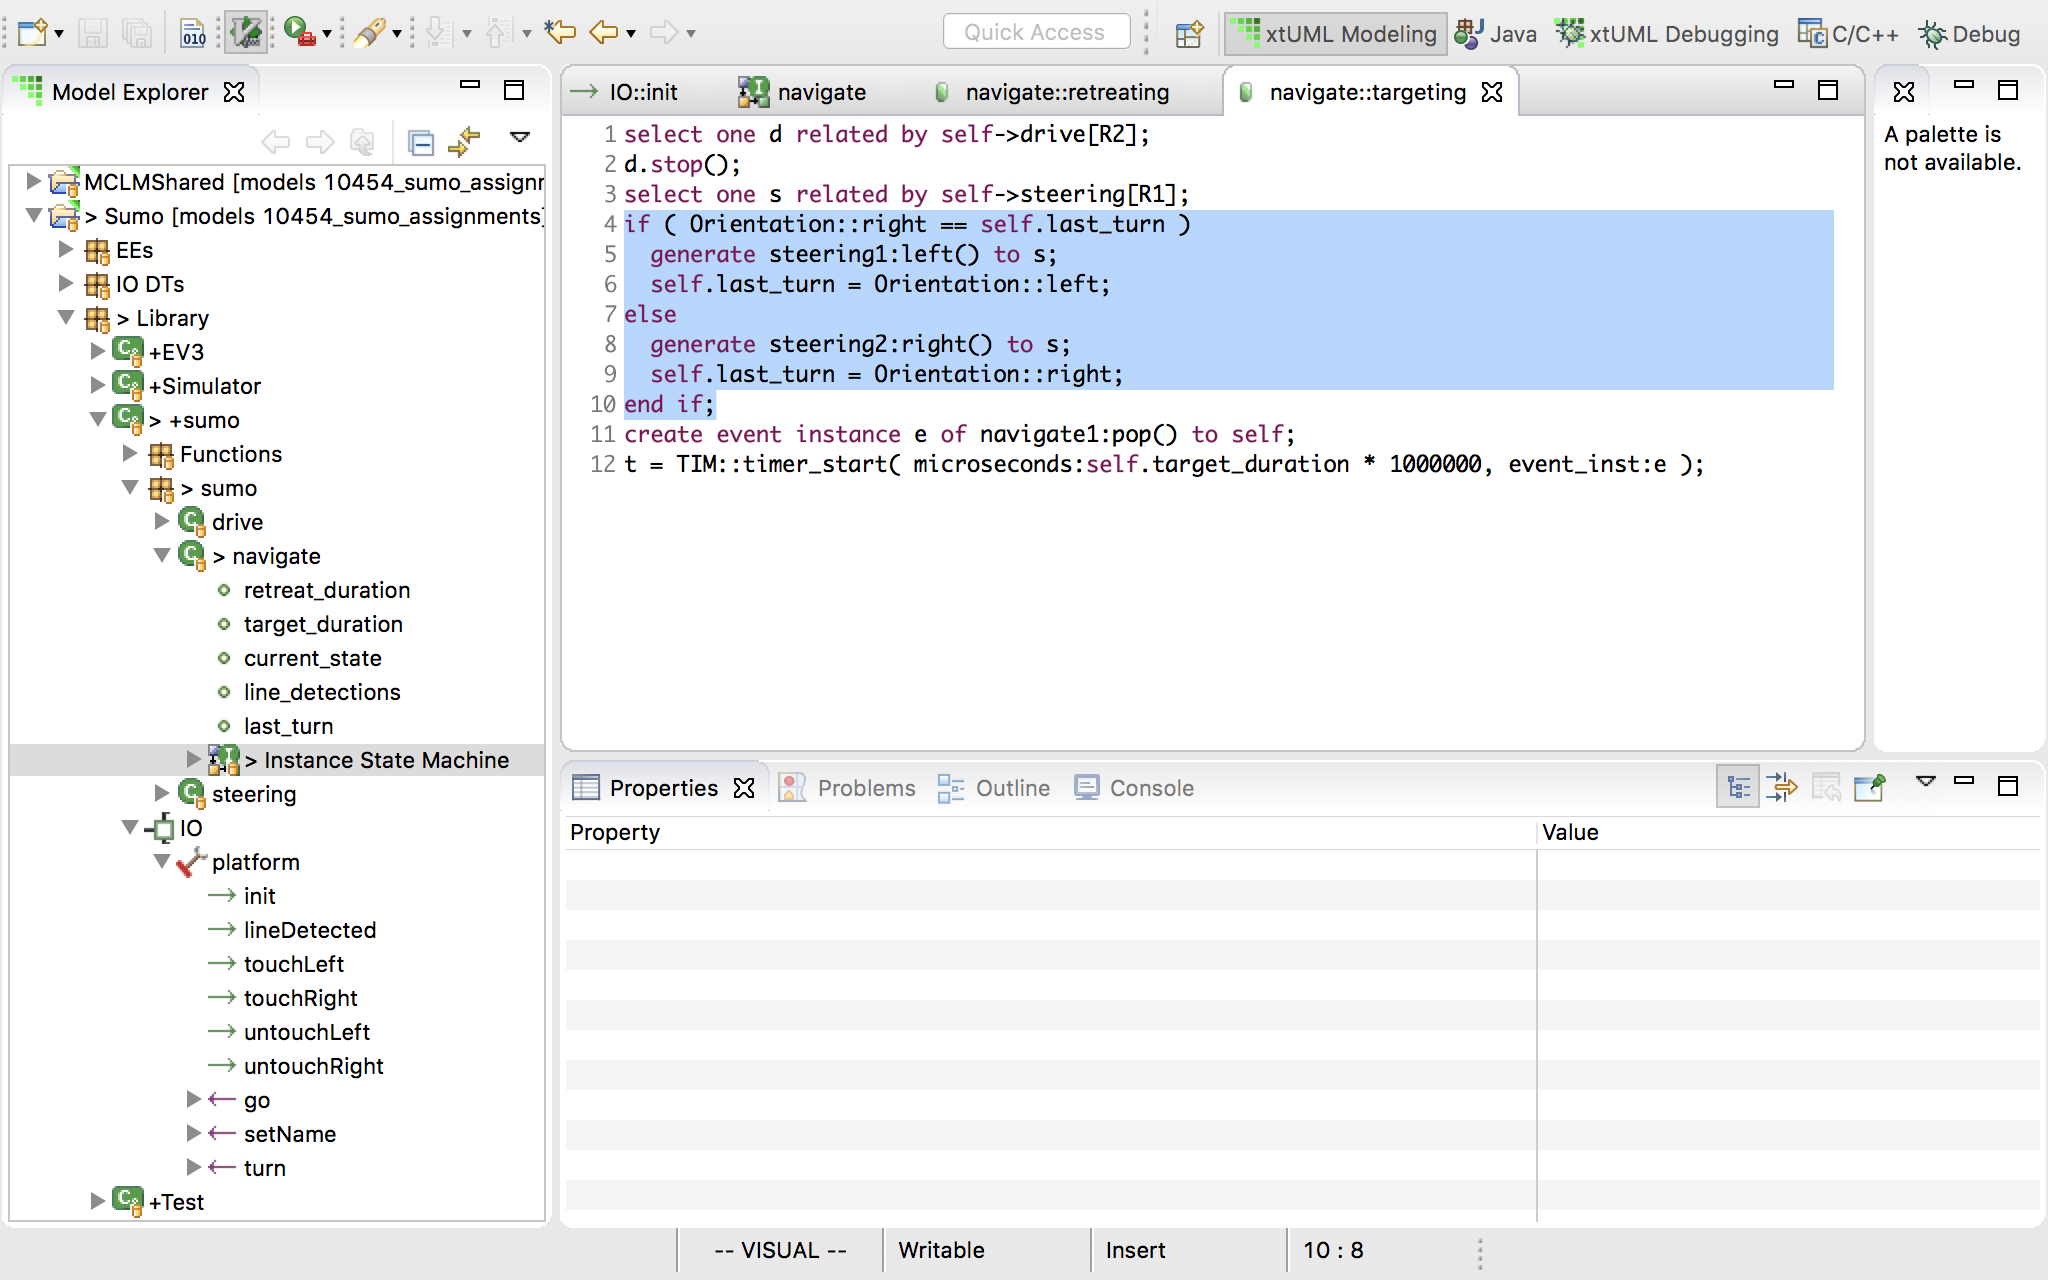Switch to the Debug perspective

(x=1969, y=34)
